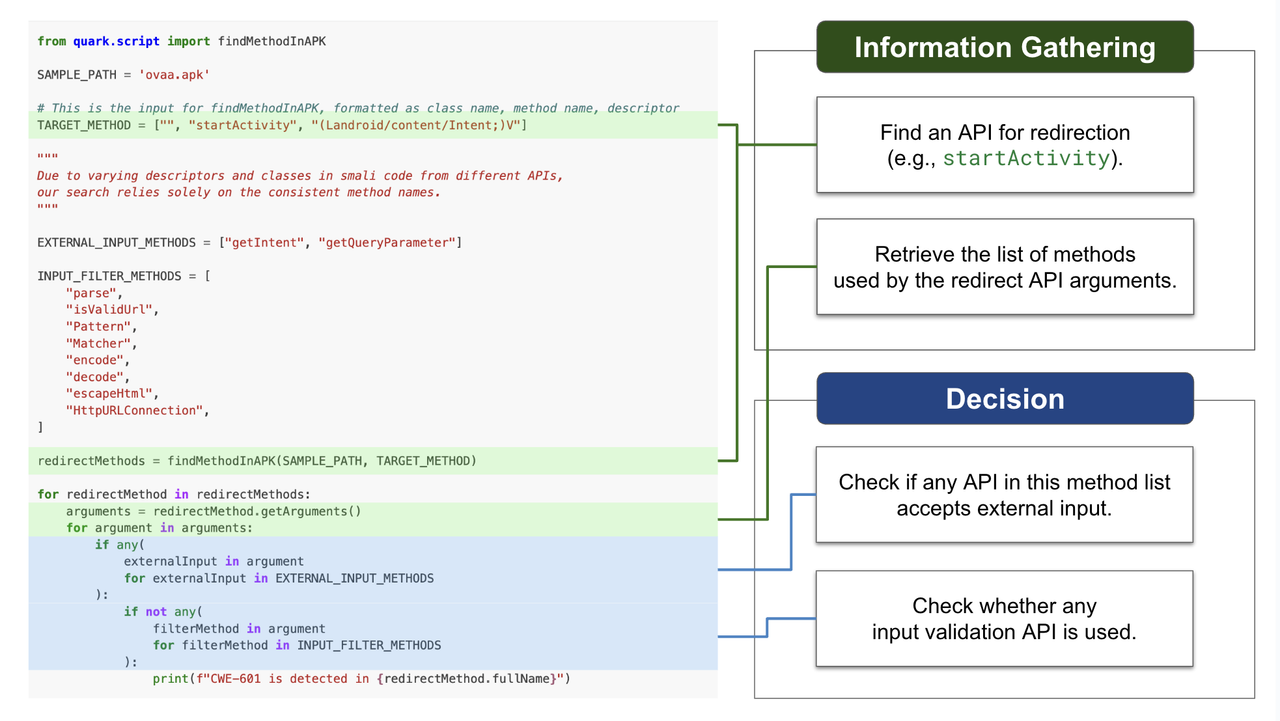Click the "parse" list entry
The width and height of the screenshot is (1280, 721).
point(97,293)
